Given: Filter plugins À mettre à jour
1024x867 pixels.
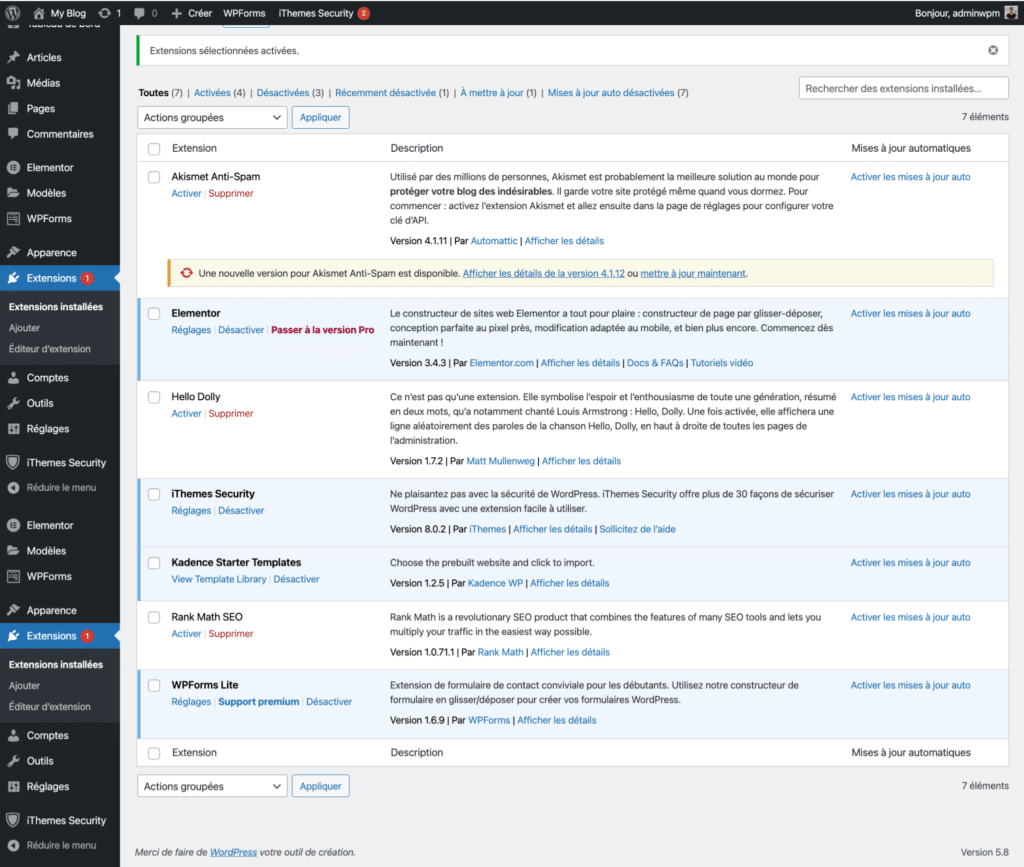Looking at the screenshot, I should point(492,93).
